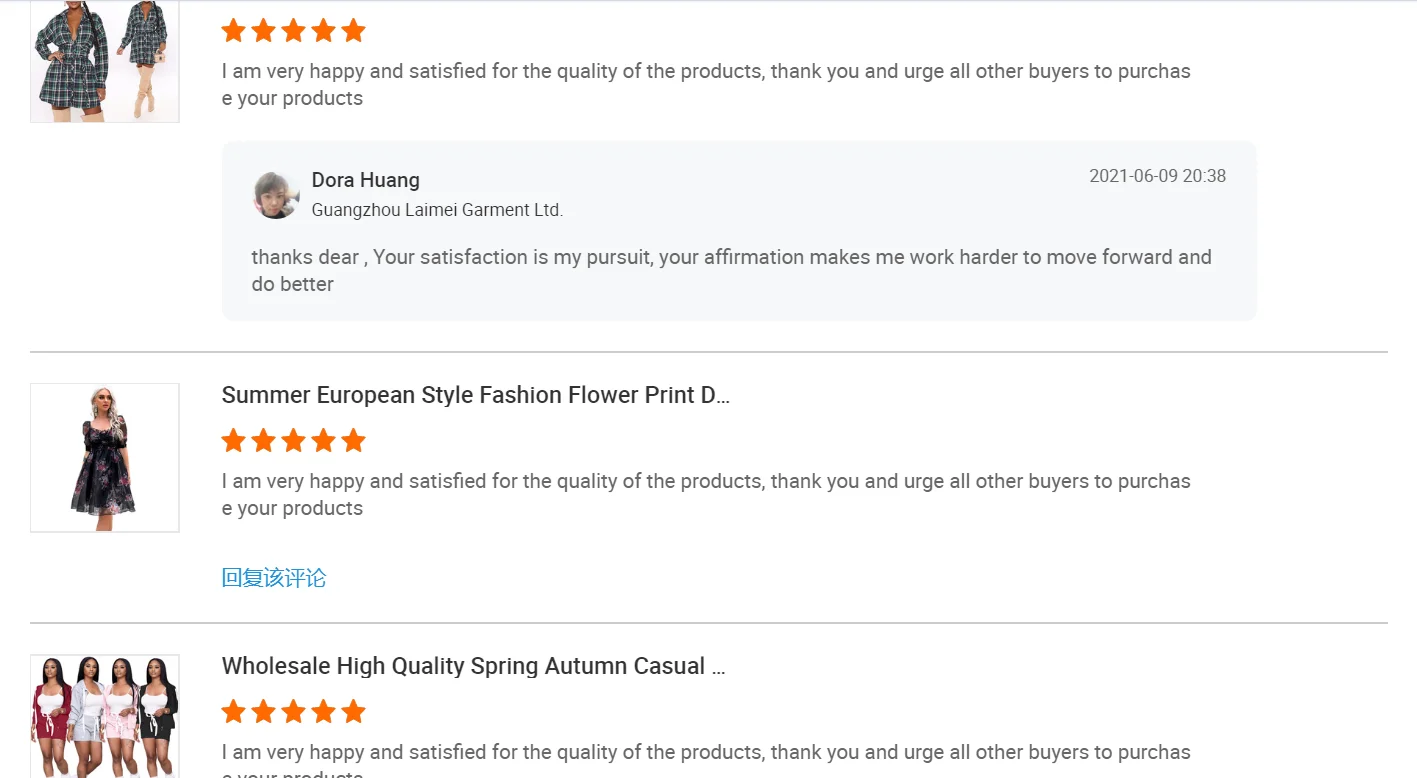Click the 回复该评论 reply link
Viewport: 1417px width, 778px height.
[274, 578]
